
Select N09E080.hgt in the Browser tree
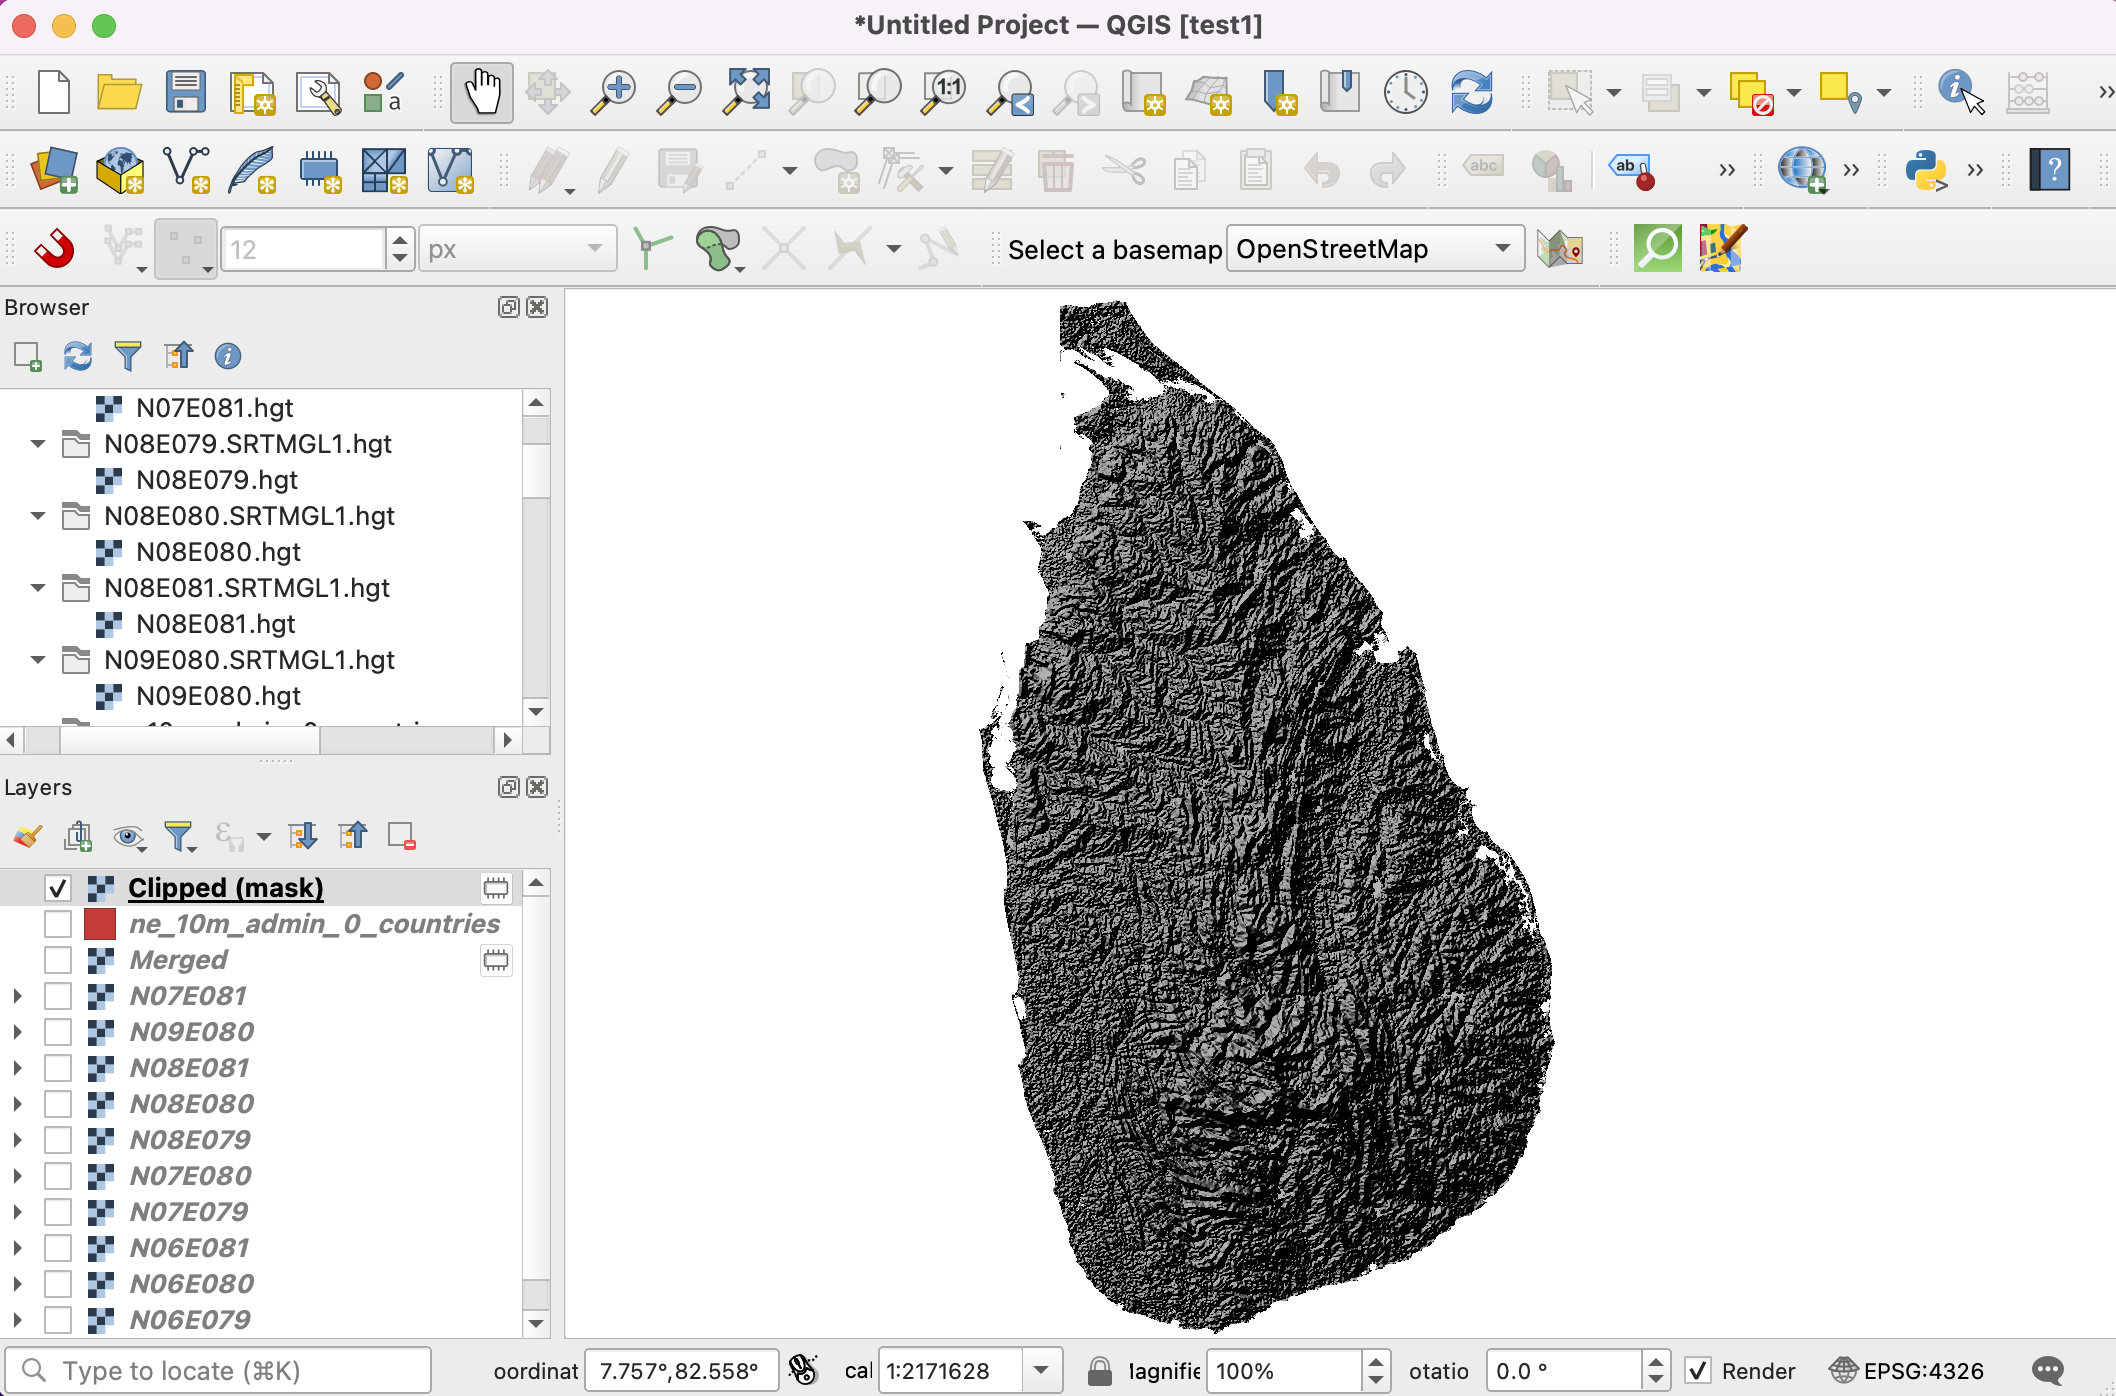pyautogui.click(x=218, y=696)
